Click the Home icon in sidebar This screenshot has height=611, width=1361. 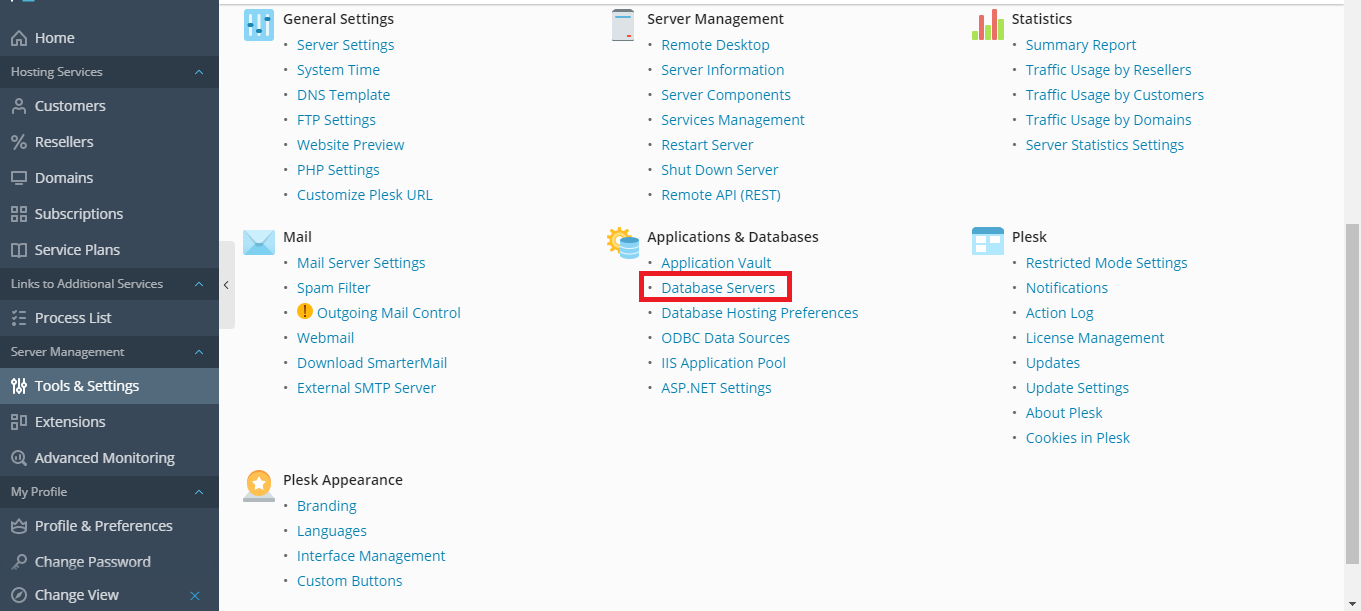pos(18,38)
